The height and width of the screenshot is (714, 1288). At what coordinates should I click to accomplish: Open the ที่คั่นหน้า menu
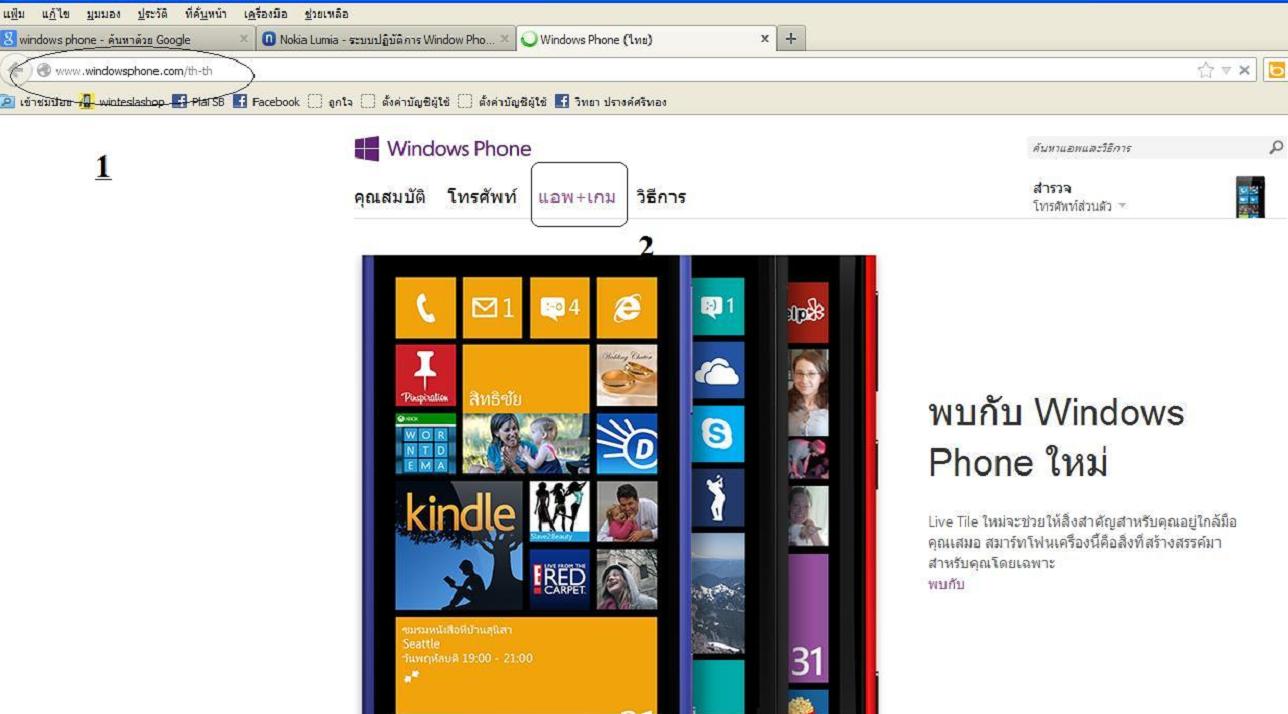[x=206, y=14]
